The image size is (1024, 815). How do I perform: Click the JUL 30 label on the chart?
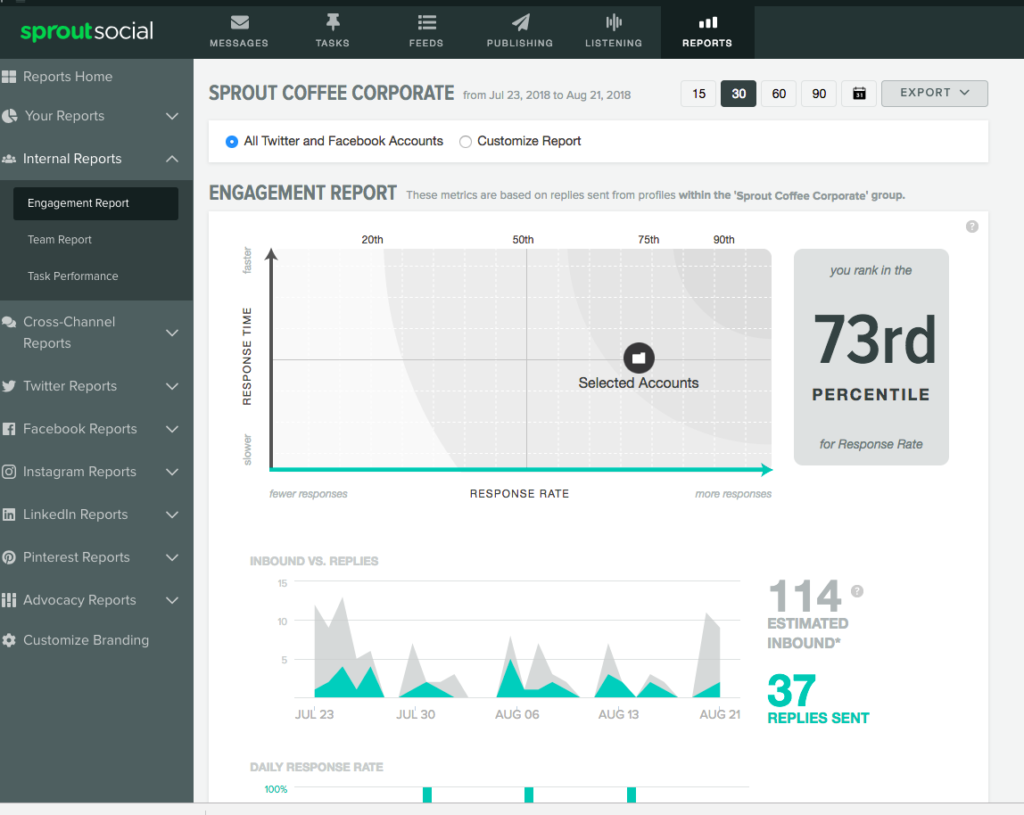tap(415, 714)
